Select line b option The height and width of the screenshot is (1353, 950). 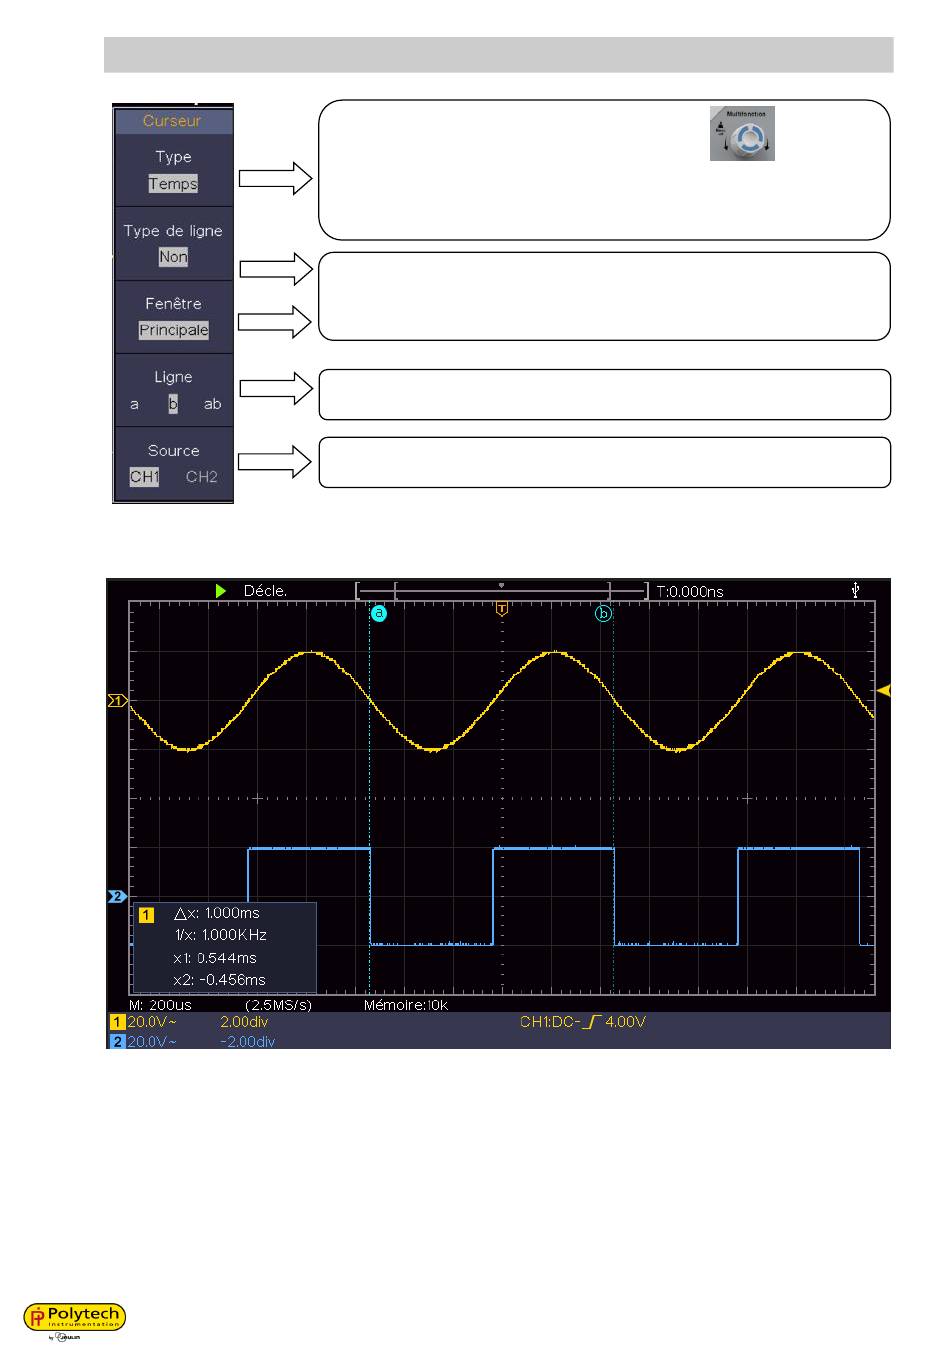tap(173, 404)
